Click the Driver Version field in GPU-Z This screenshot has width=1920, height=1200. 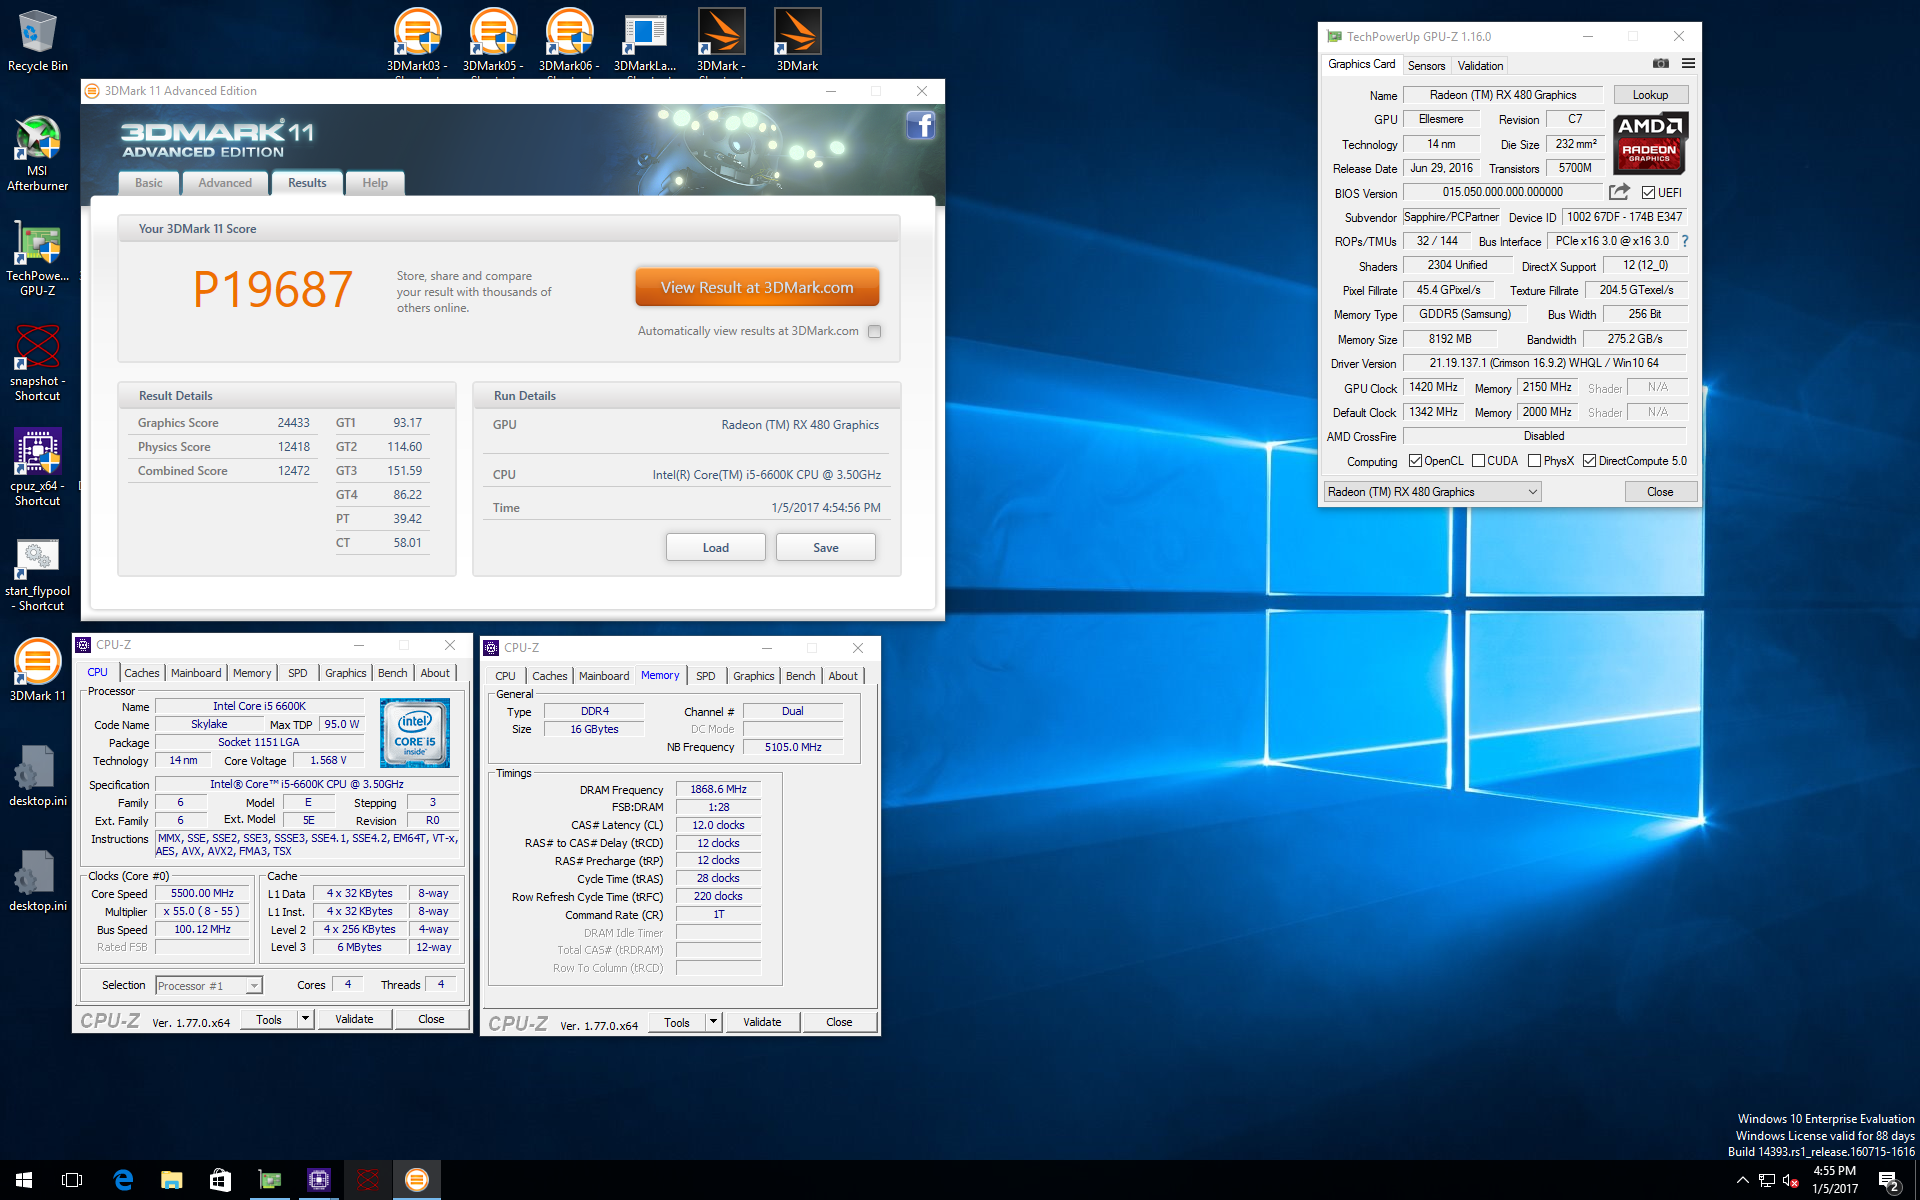coord(1544,363)
